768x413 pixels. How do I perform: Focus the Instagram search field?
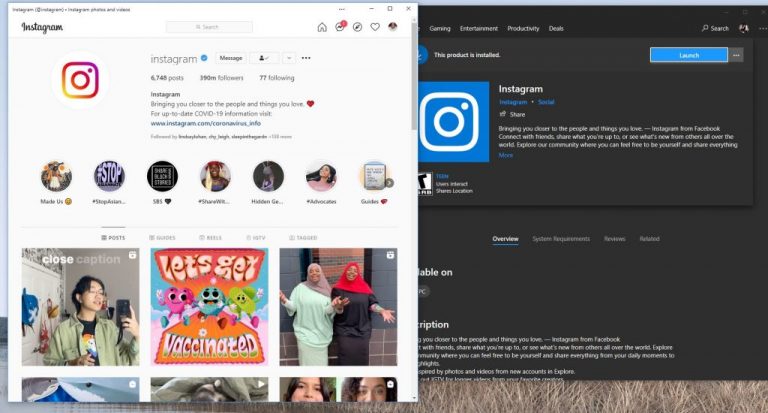[x=209, y=27]
